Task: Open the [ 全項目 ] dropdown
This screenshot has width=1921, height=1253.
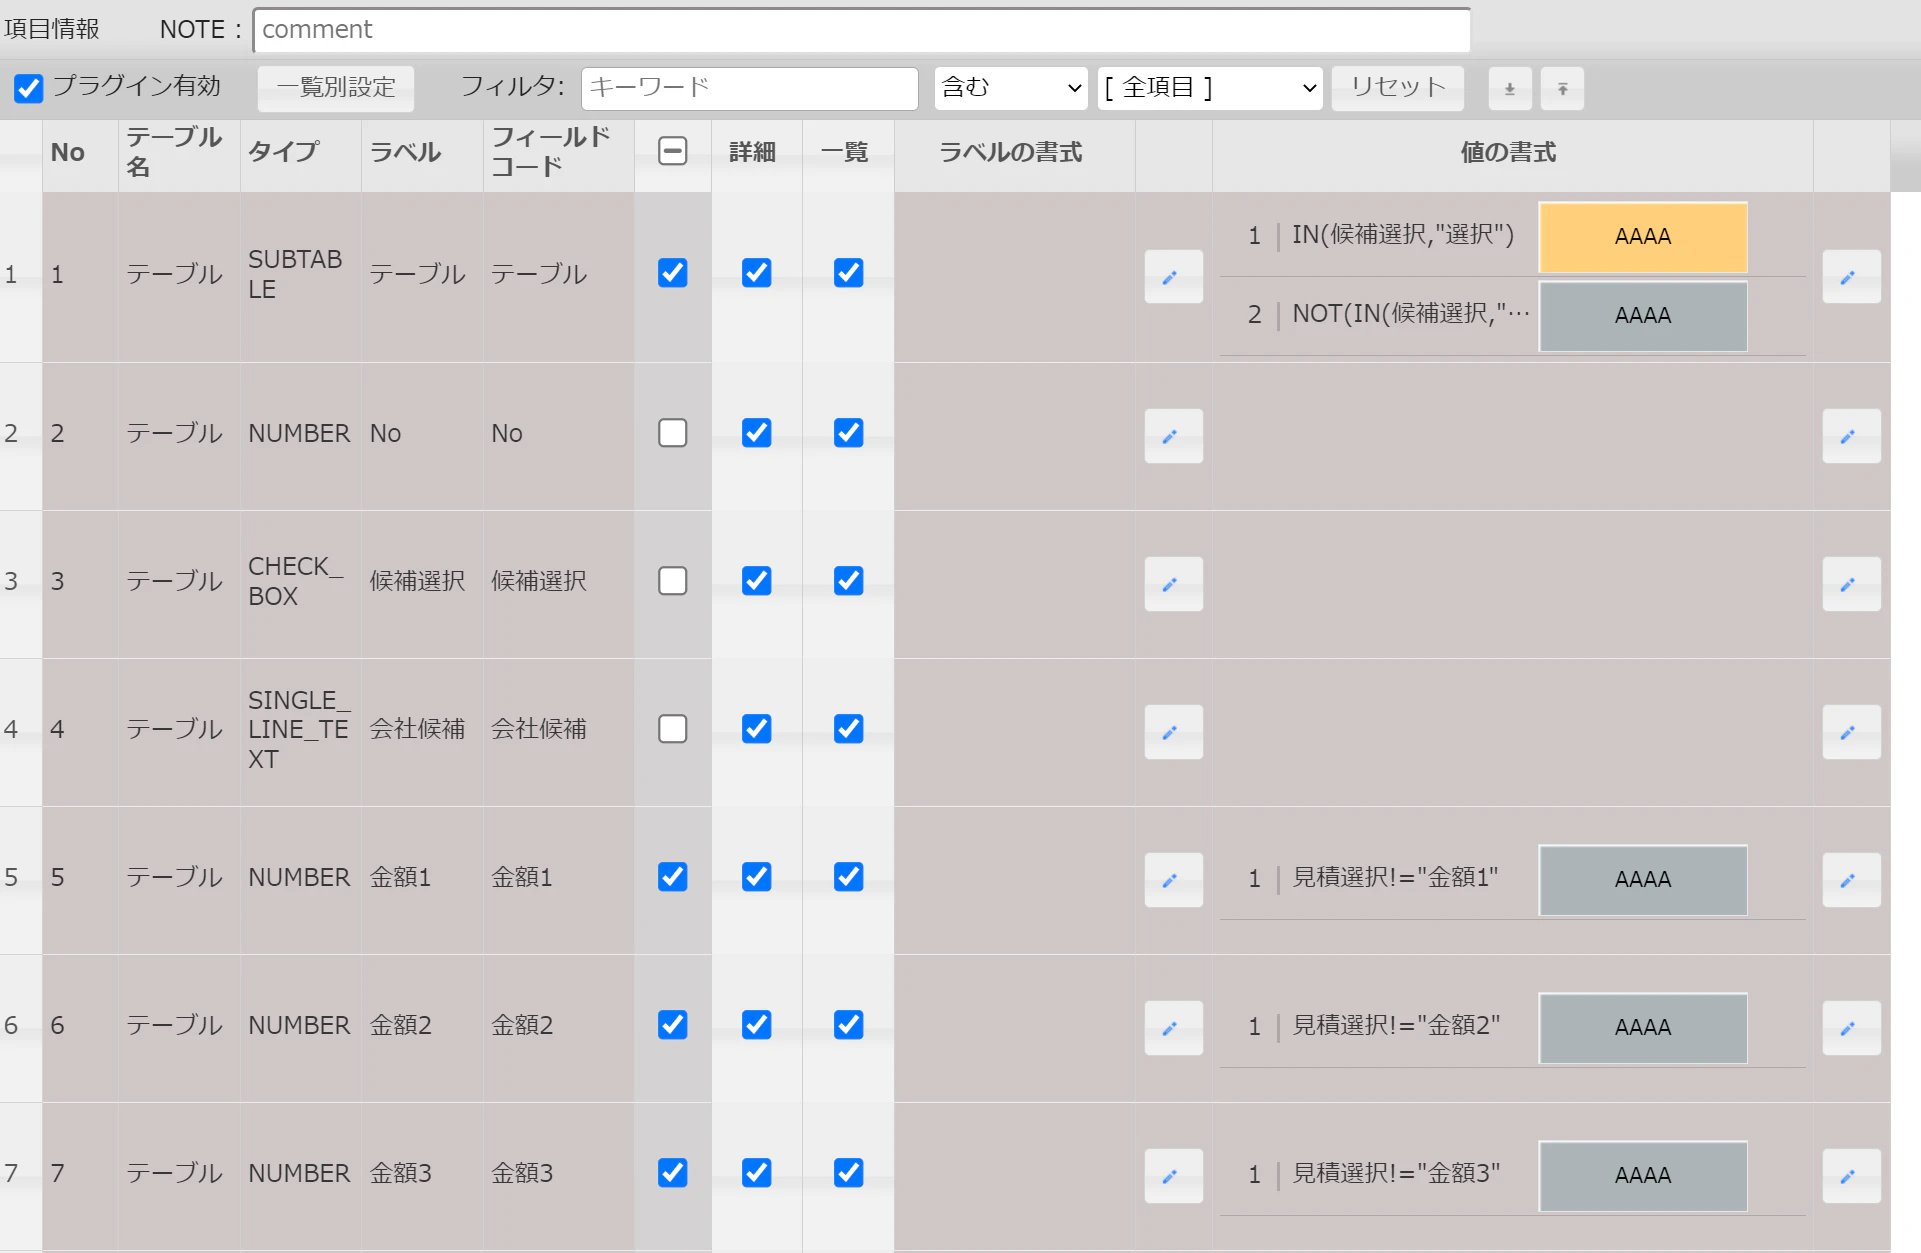Action: click(x=1210, y=88)
